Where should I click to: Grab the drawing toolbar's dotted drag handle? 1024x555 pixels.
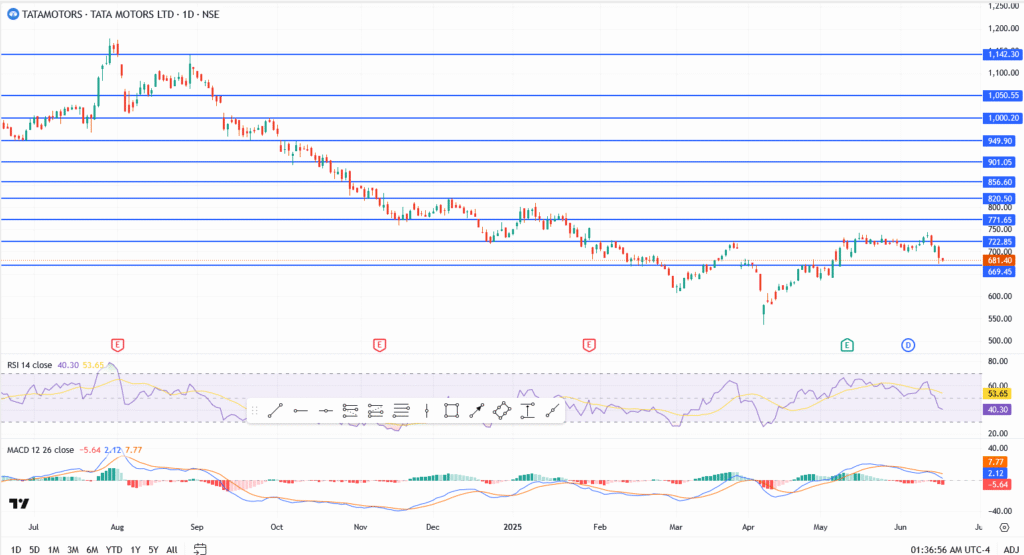[255, 411]
